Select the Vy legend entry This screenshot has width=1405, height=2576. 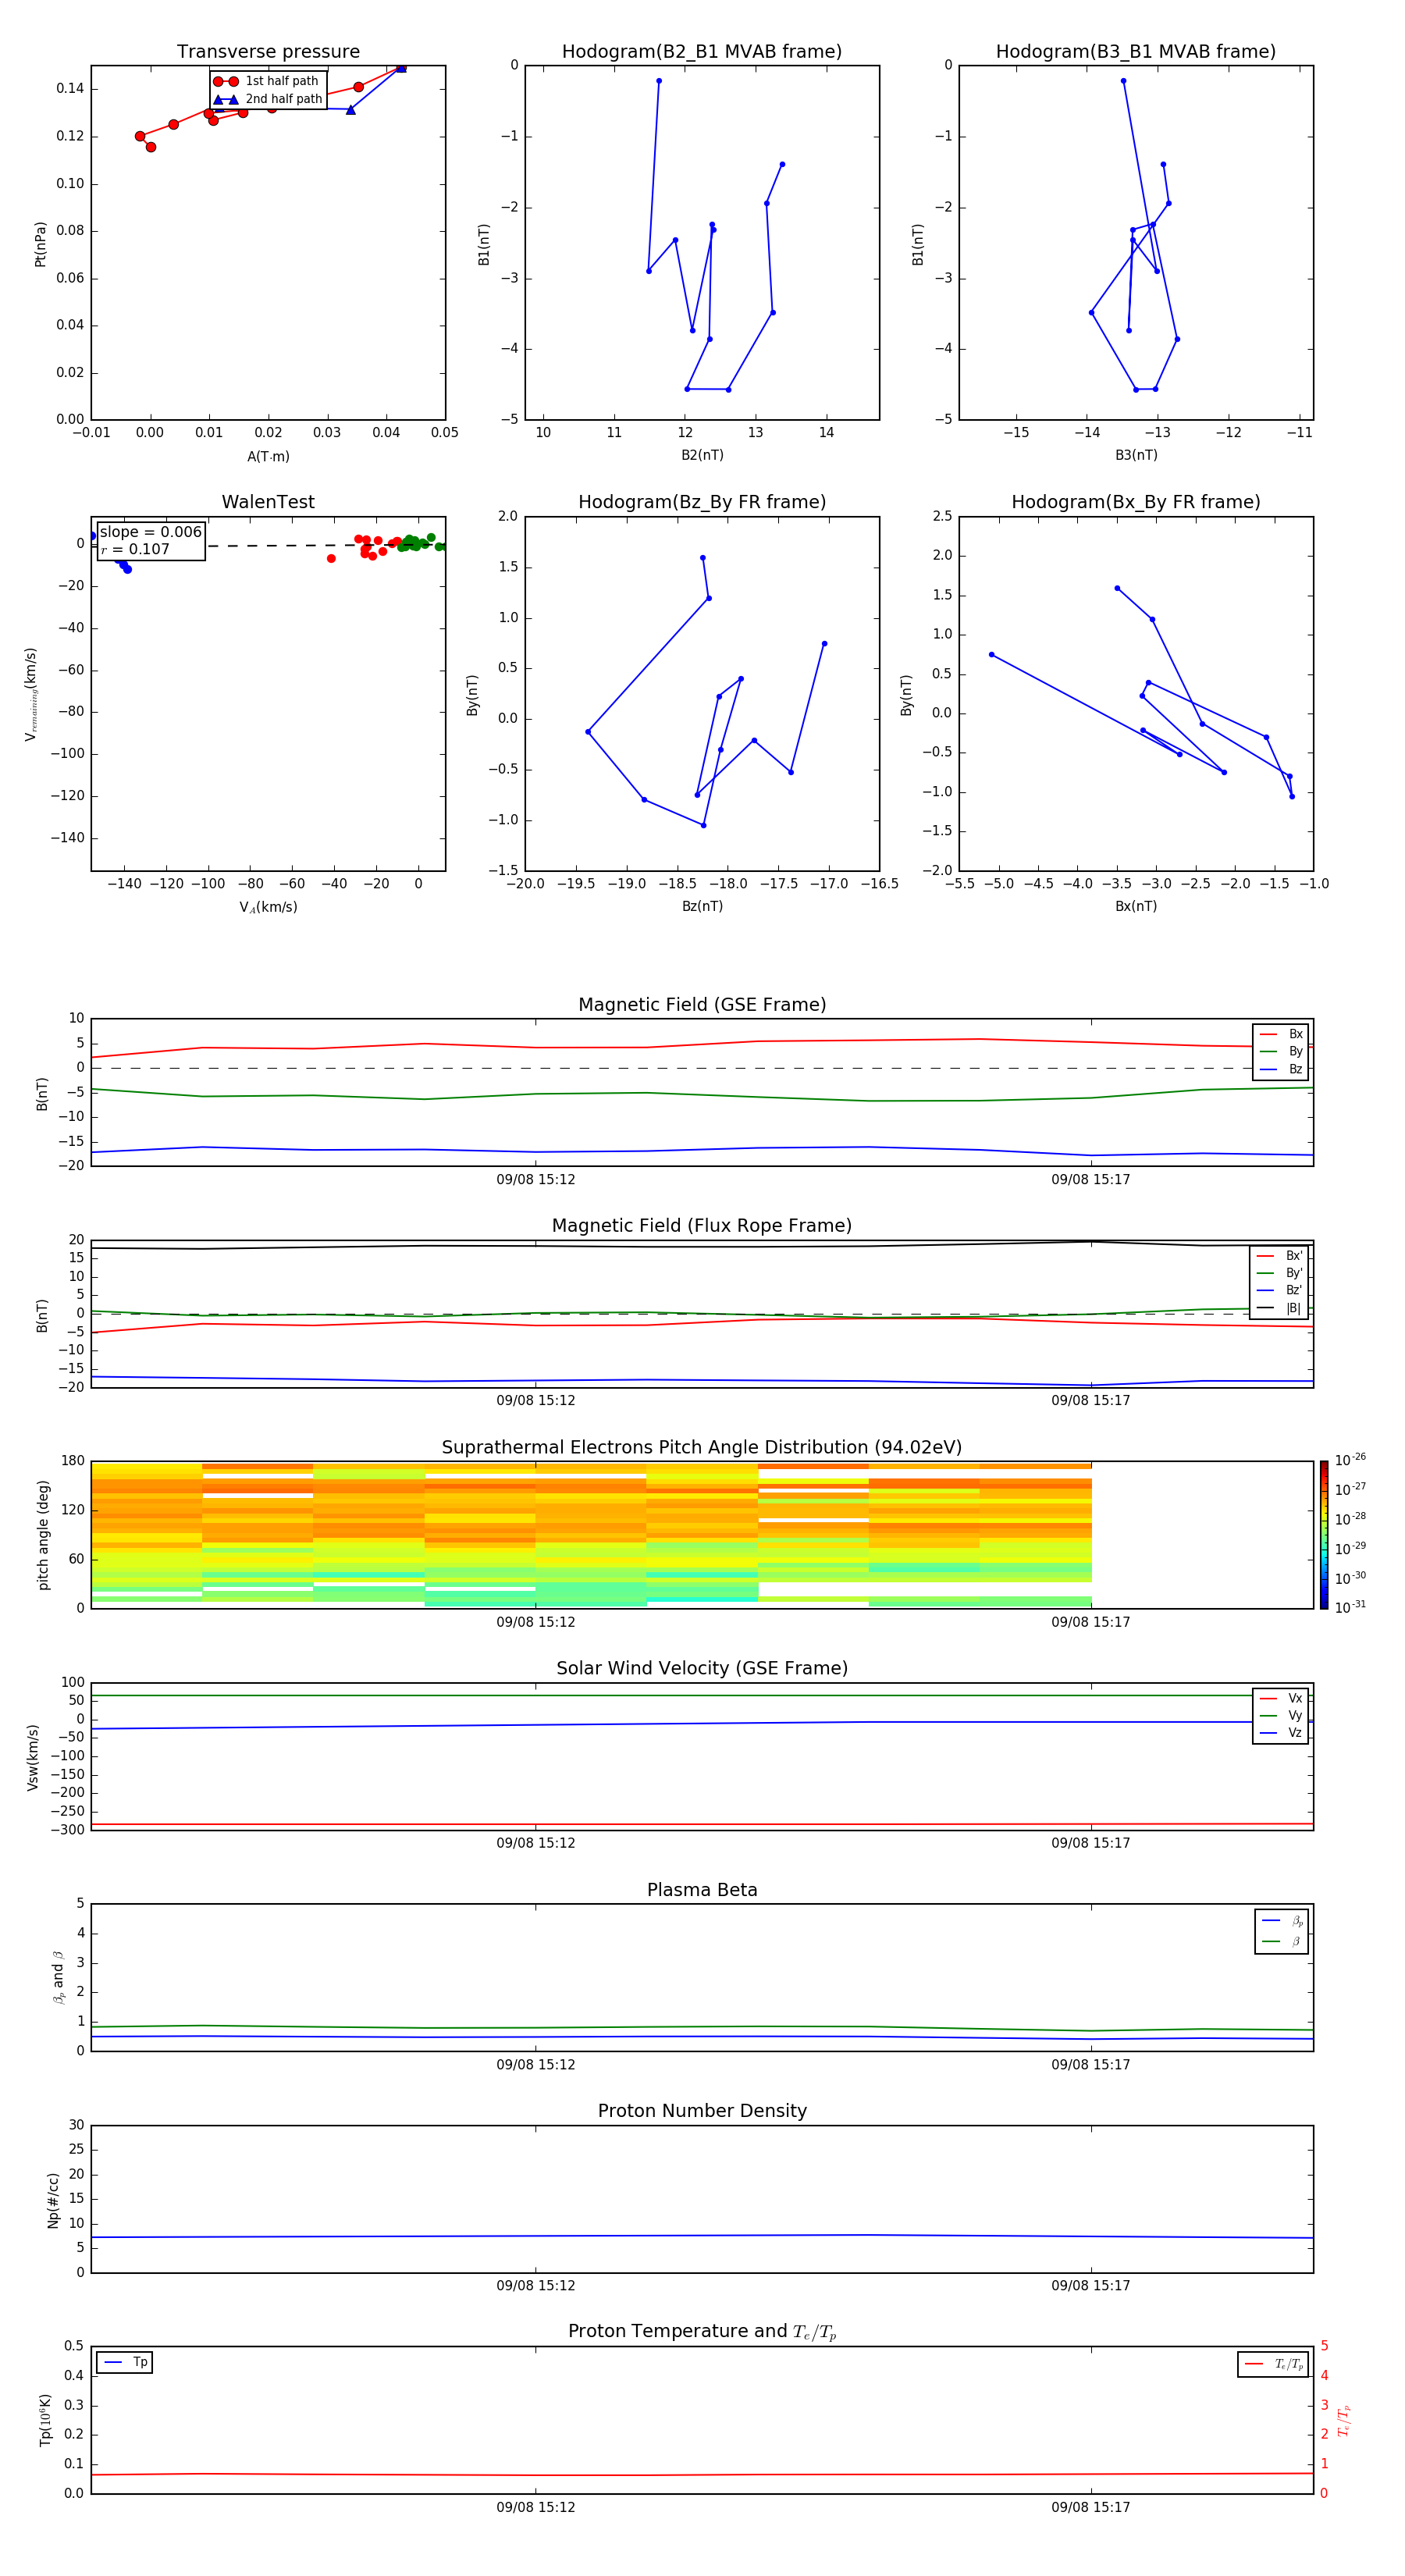pyautogui.click(x=1281, y=1715)
